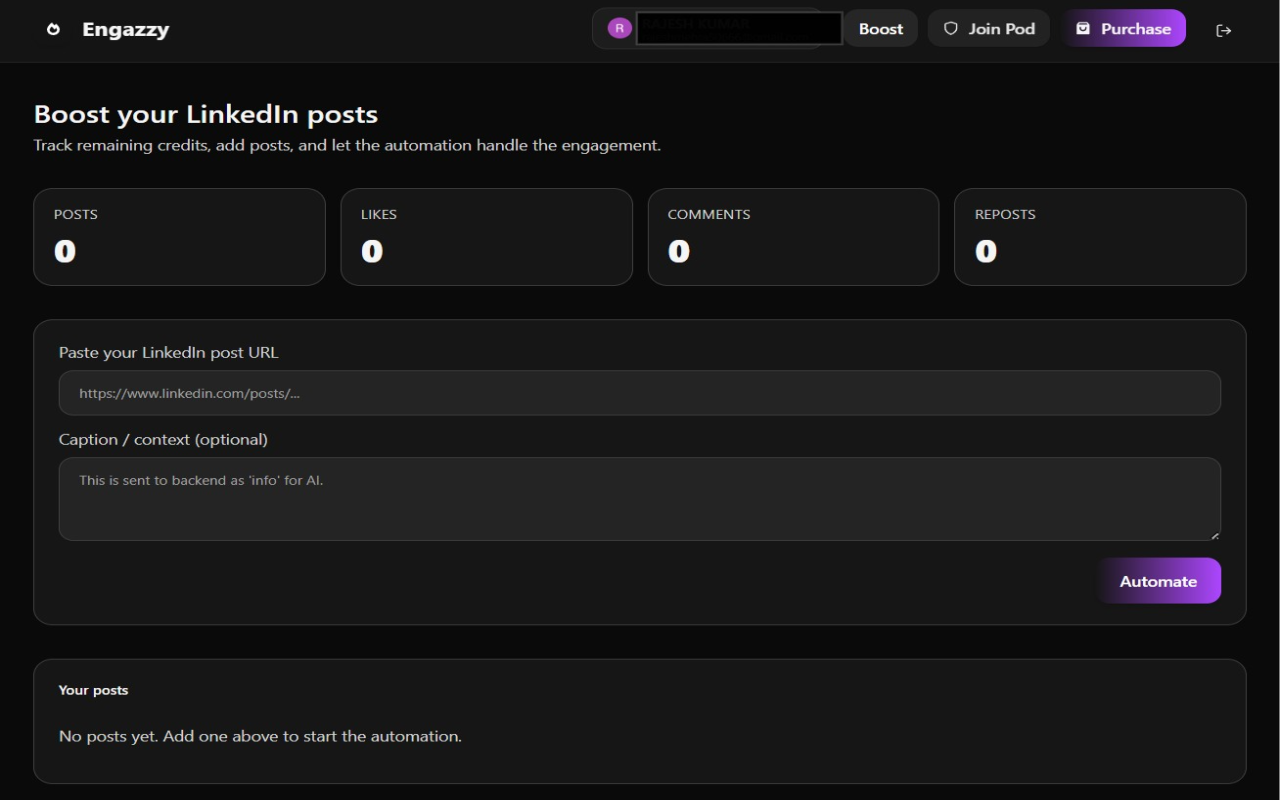The width and height of the screenshot is (1280, 800).
Task: Click the 'Paste your LinkedIn post URL' label
Action: click(x=169, y=353)
